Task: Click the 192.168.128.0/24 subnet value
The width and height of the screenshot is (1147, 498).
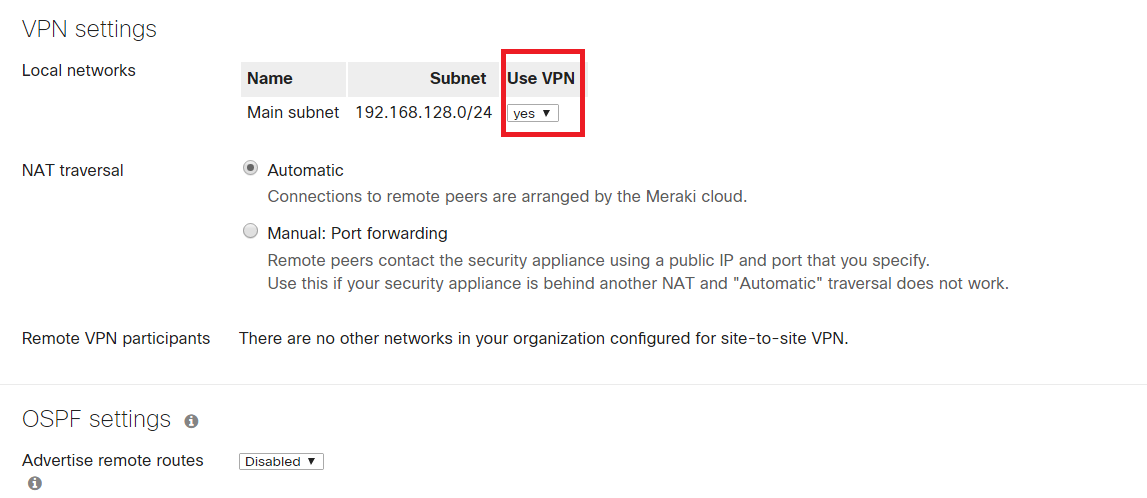Action: coord(423,112)
